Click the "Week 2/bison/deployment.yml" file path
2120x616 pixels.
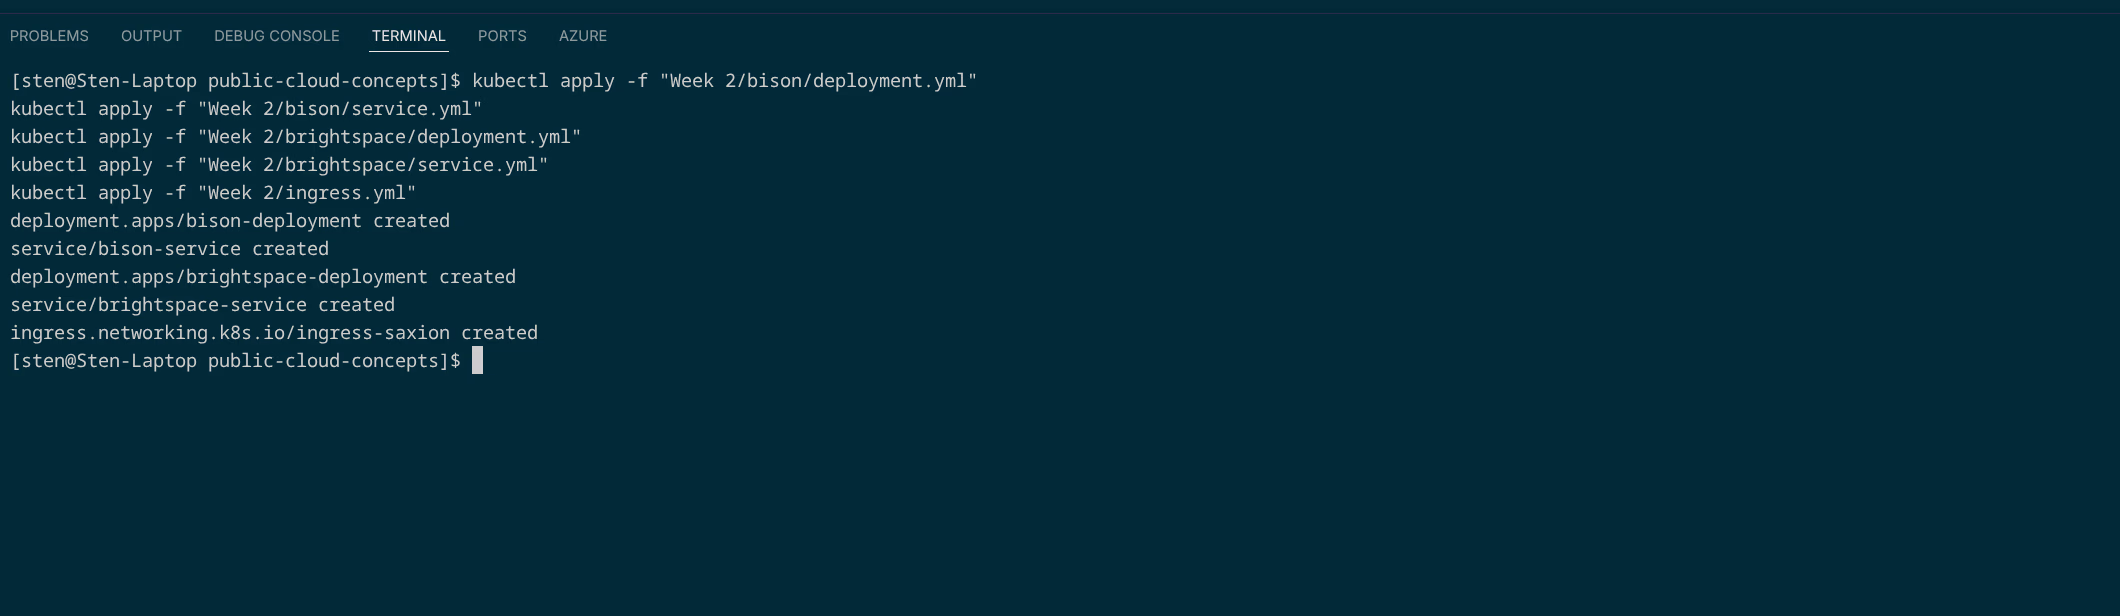(820, 81)
